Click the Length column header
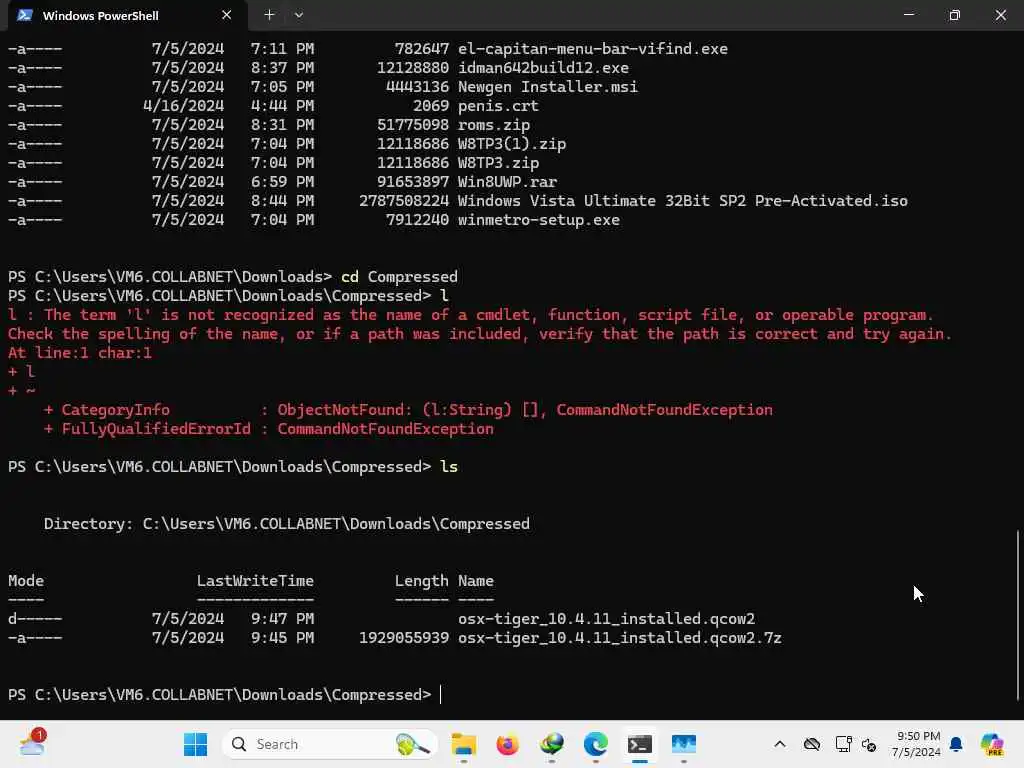This screenshot has width=1024, height=768. (421, 581)
